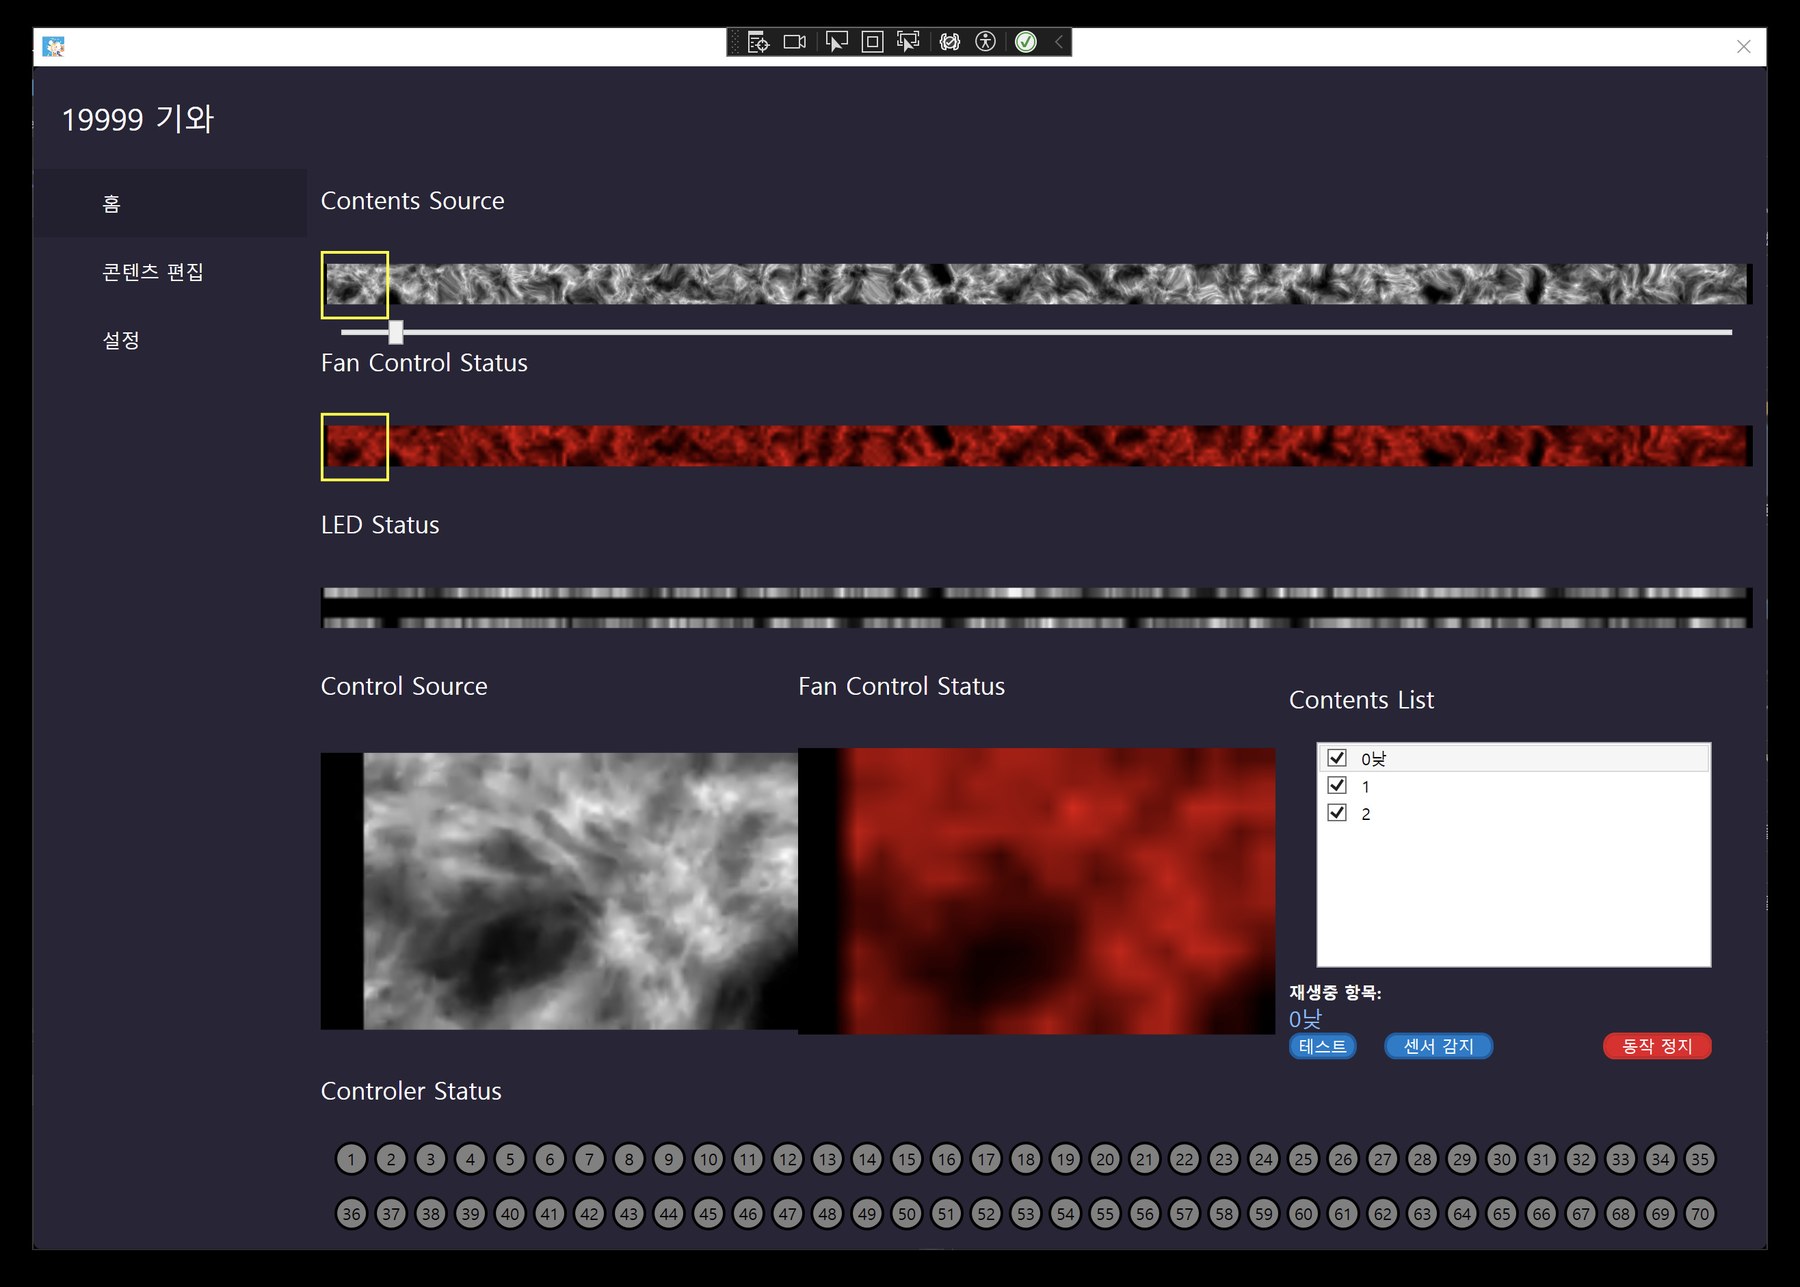
Task: Click the 센서 감지 button
Action: click(x=1438, y=1046)
